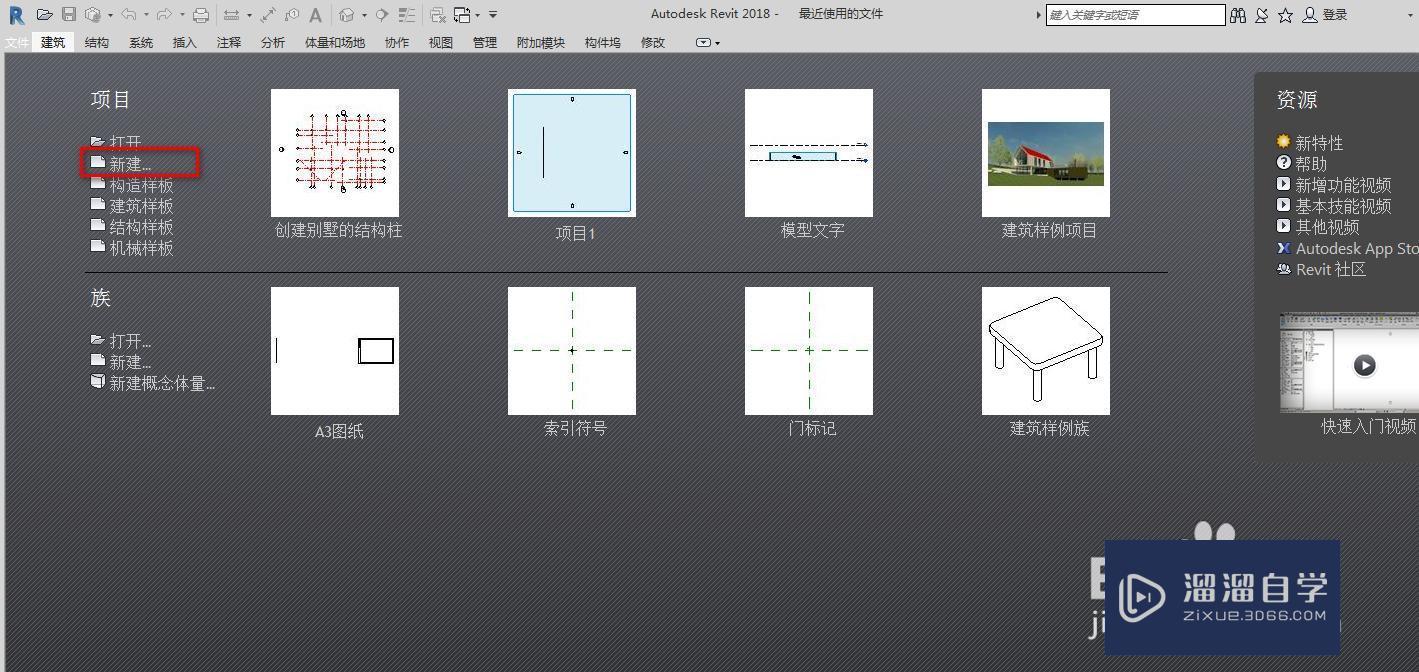The height and width of the screenshot is (672, 1419).
Task: Select the Text tool (A icon)
Action: pyautogui.click(x=315, y=14)
